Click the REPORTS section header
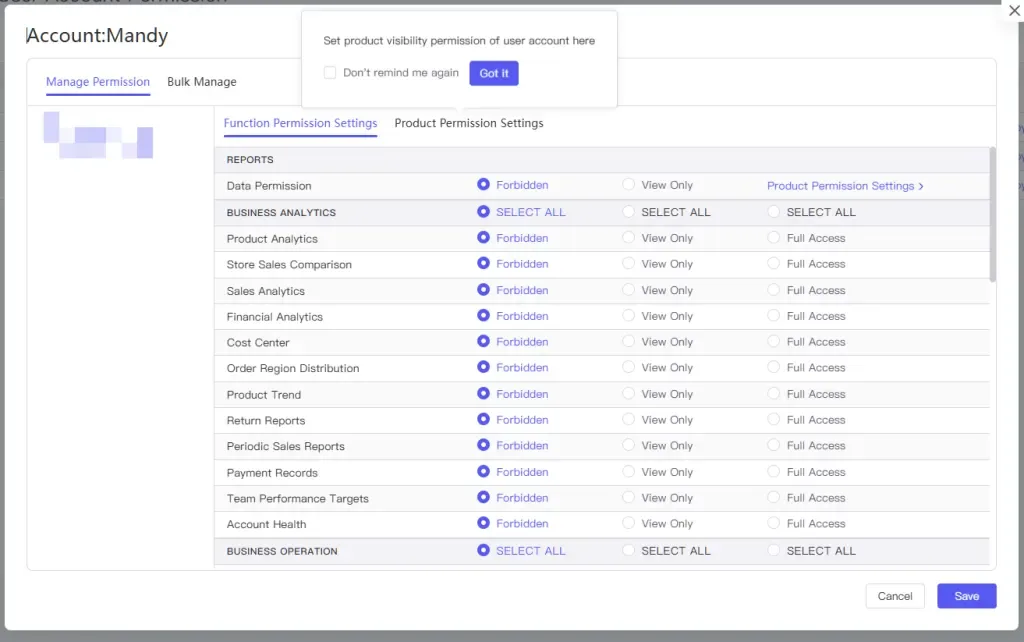 [250, 159]
